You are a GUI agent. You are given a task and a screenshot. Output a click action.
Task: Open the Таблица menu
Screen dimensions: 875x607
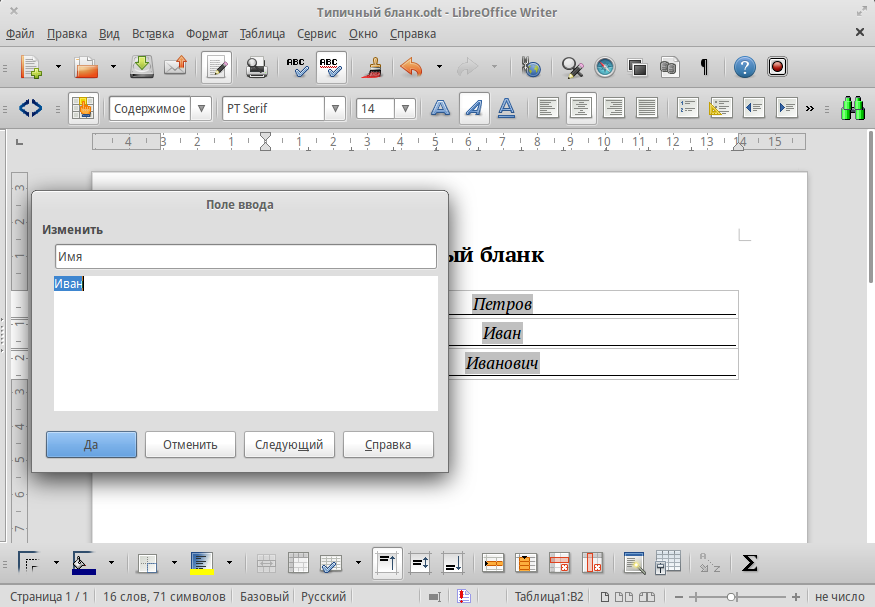[x=261, y=33]
